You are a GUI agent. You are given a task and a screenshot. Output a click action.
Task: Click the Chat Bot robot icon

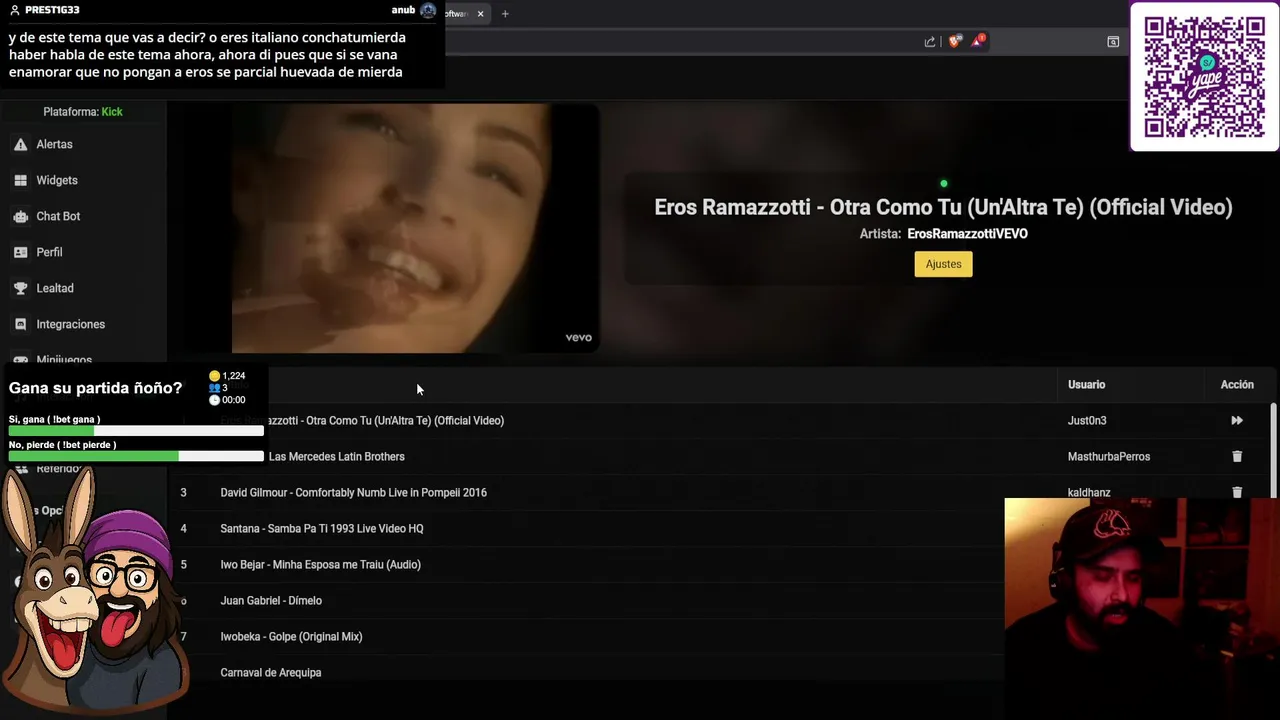(x=20, y=216)
